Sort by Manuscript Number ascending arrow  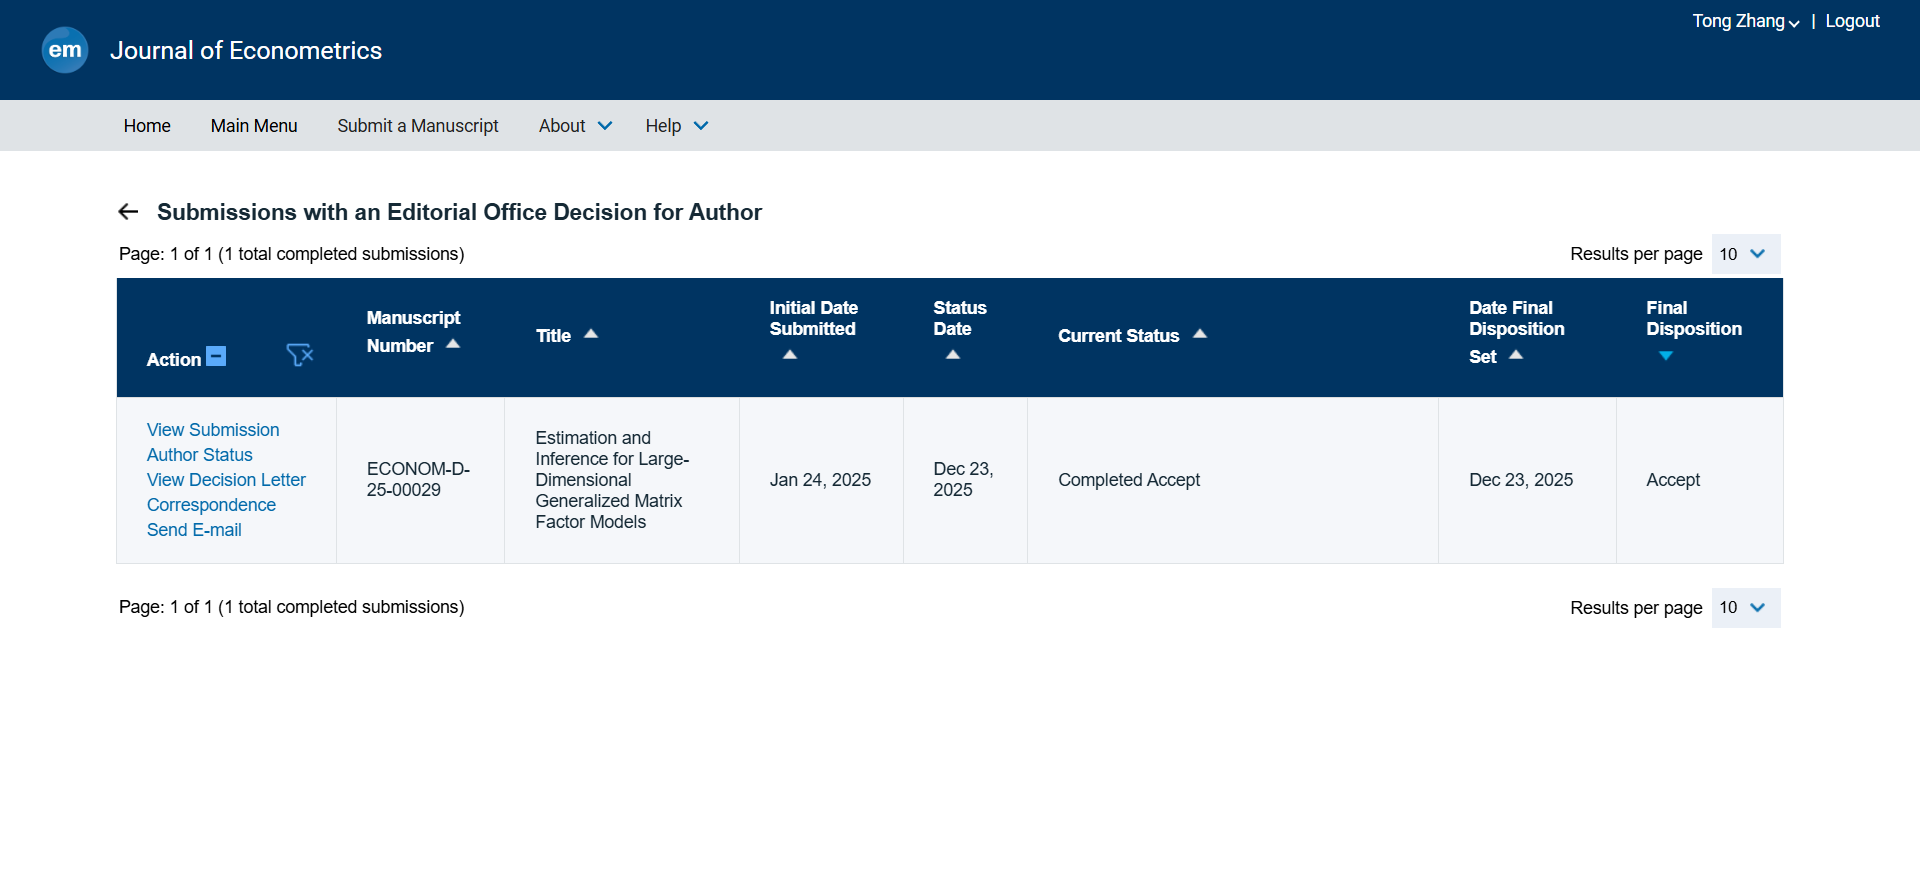click(x=453, y=344)
